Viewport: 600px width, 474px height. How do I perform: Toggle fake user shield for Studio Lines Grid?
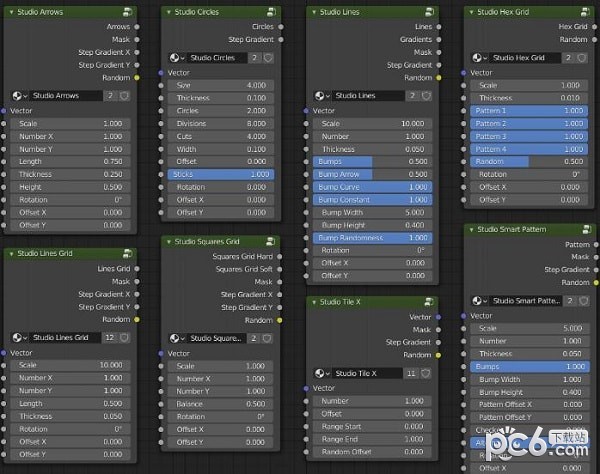pos(124,337)
